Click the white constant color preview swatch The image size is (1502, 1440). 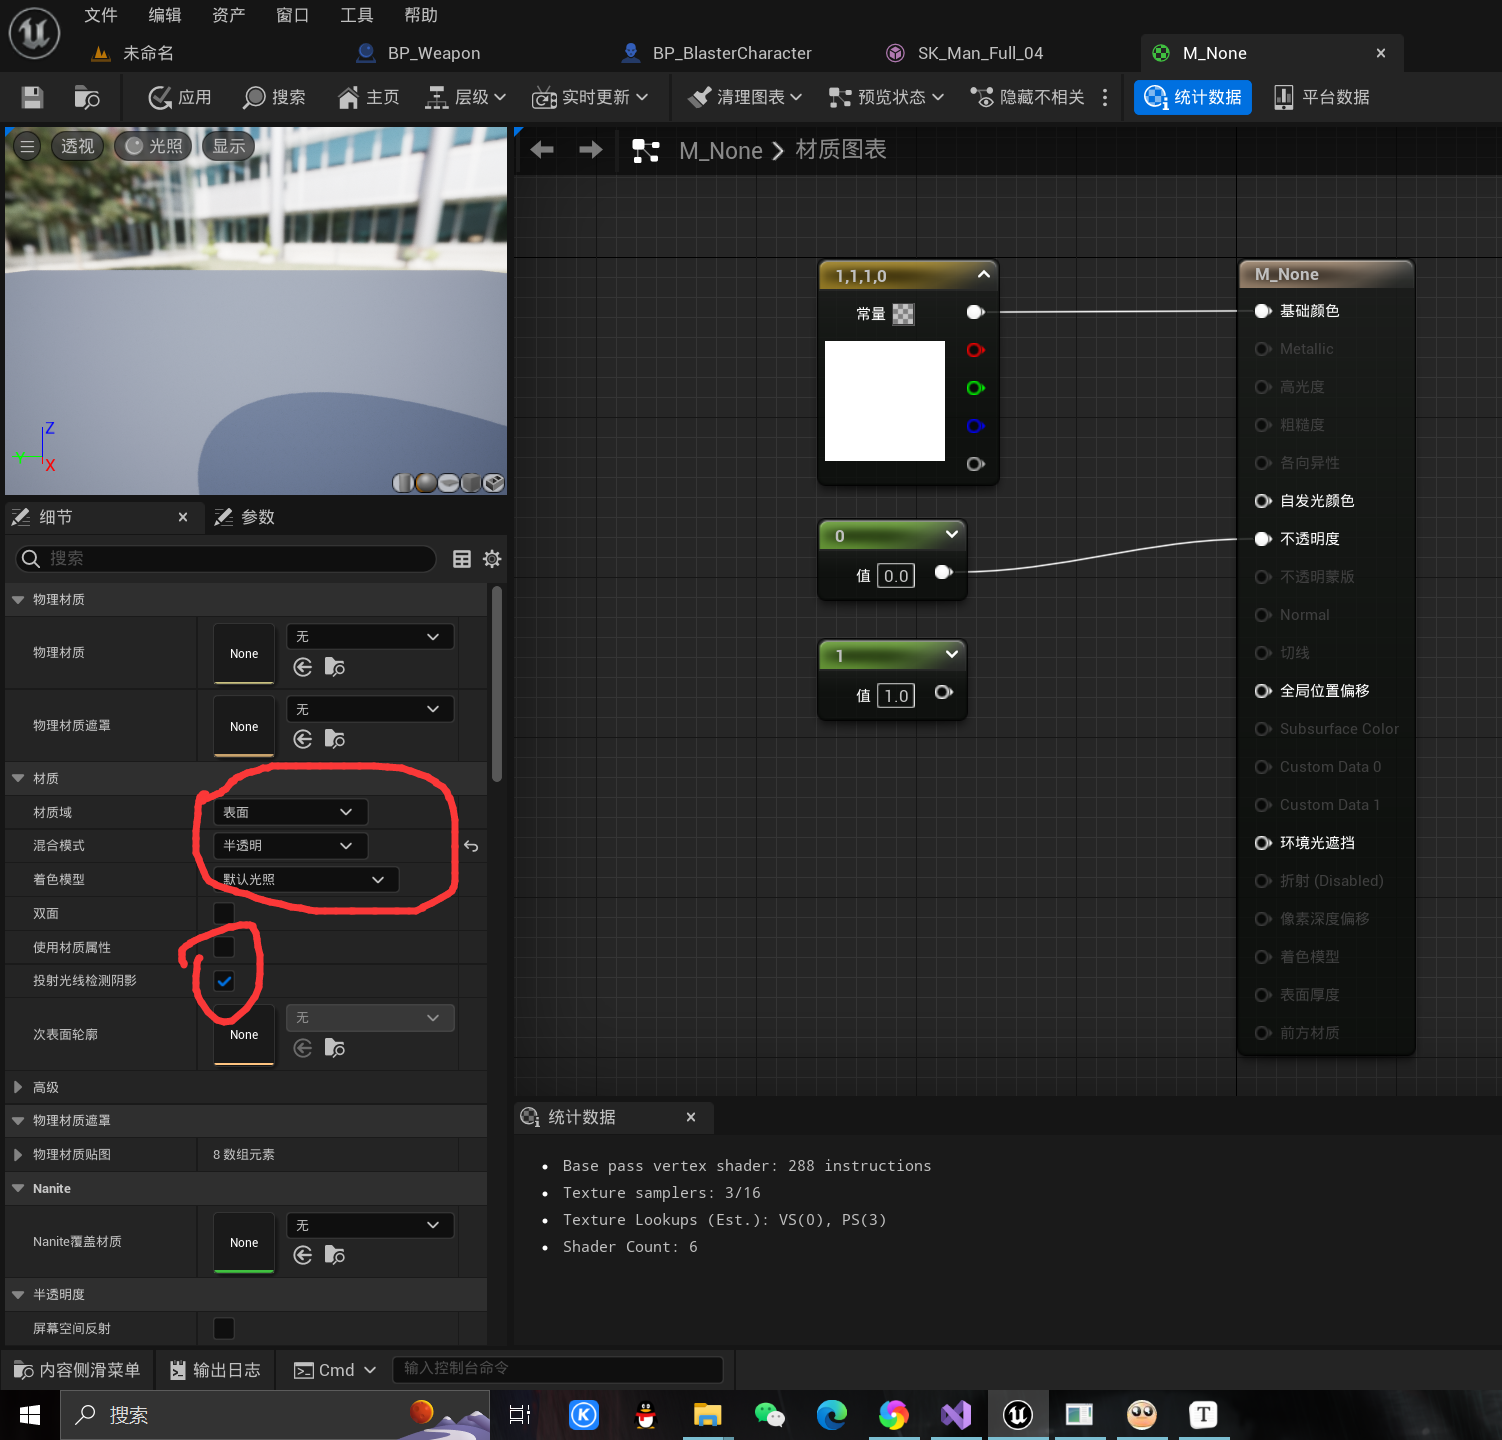[885, 401]
